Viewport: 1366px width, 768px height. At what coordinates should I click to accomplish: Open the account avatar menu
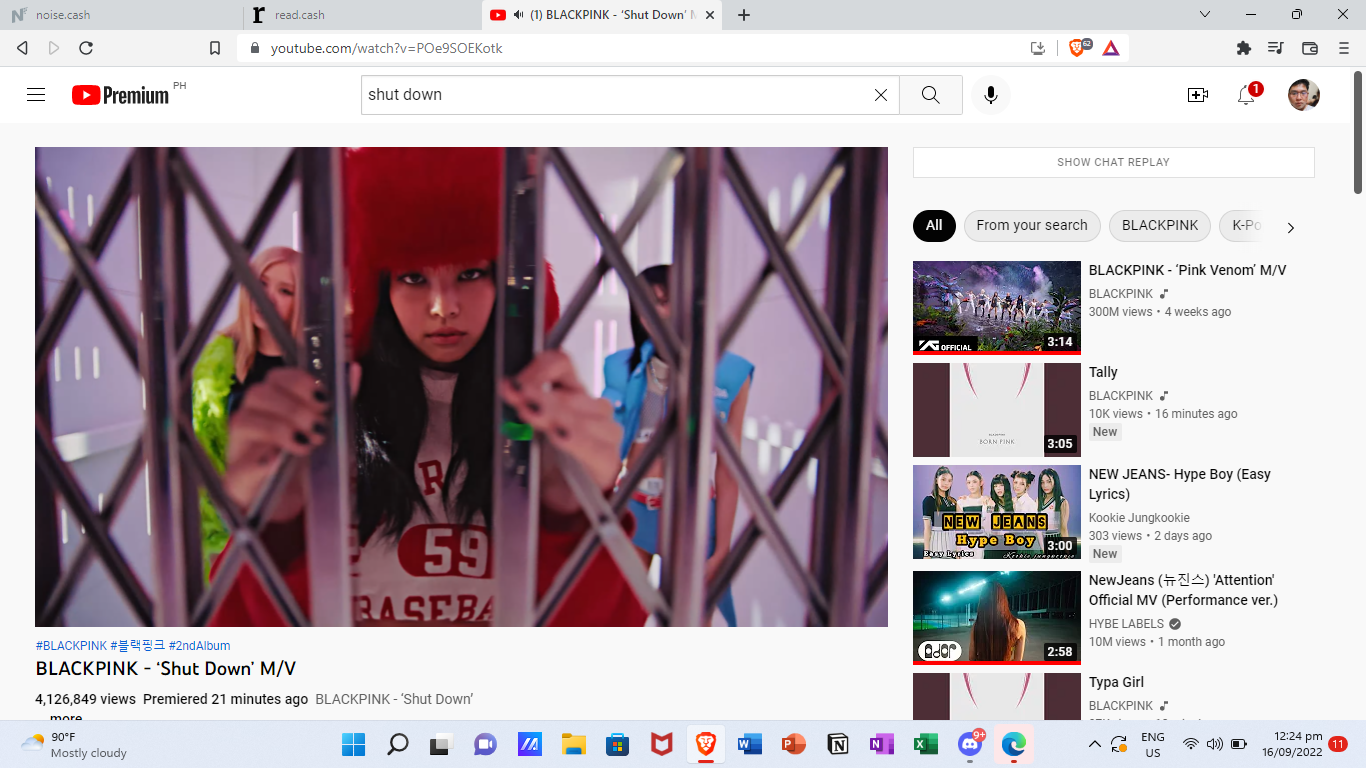(1304, 95)
